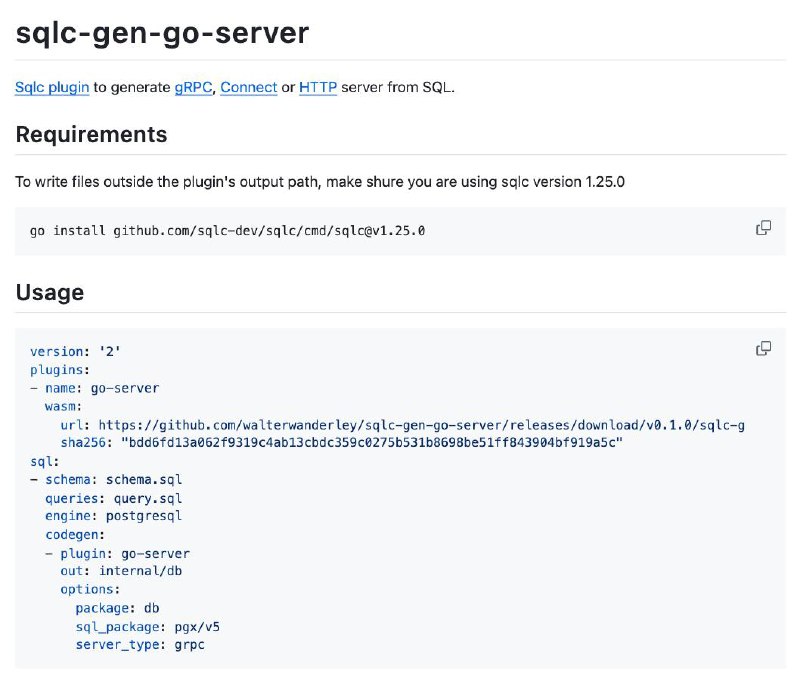The image size is (800, 685).
Task: Click the wasm url value line
Action: tap(403, 425)
